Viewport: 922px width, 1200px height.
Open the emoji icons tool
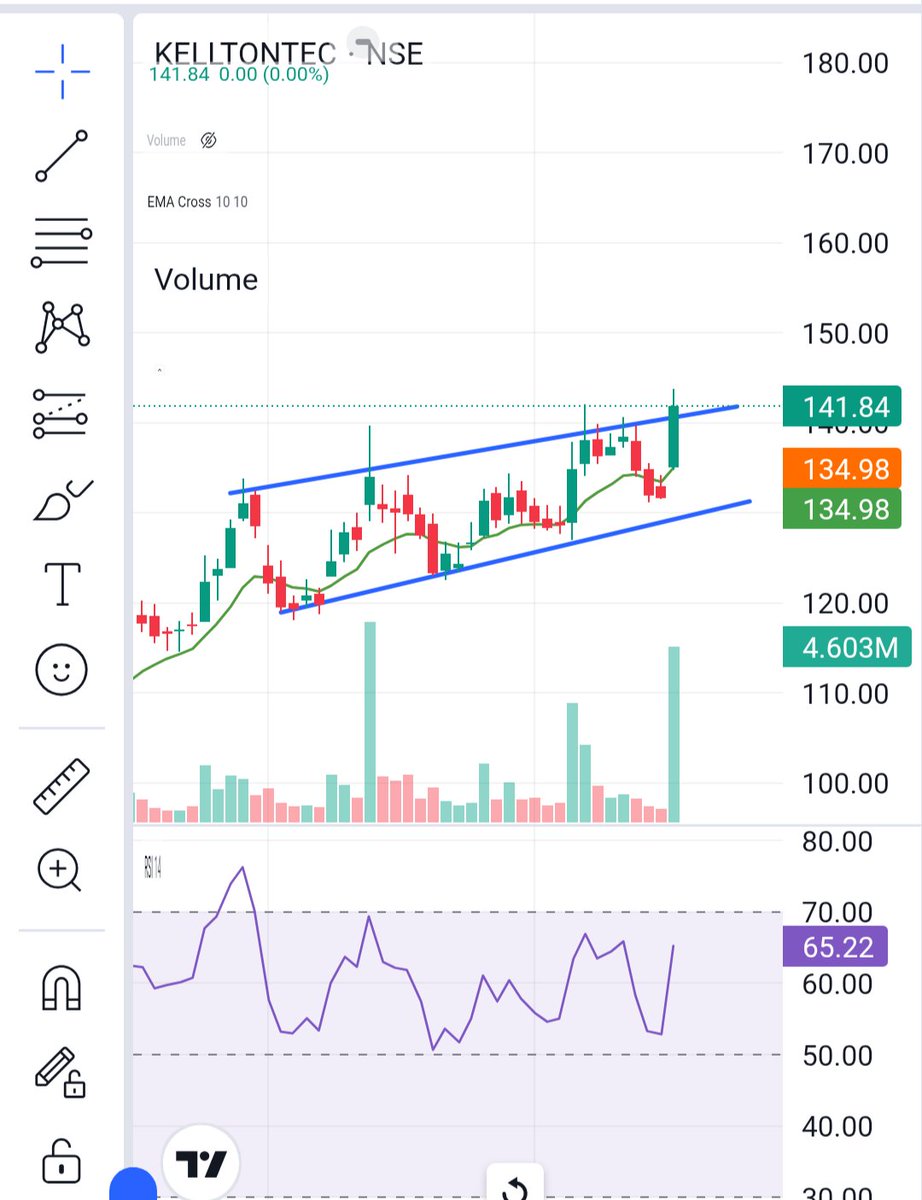[x=62, y=669]
